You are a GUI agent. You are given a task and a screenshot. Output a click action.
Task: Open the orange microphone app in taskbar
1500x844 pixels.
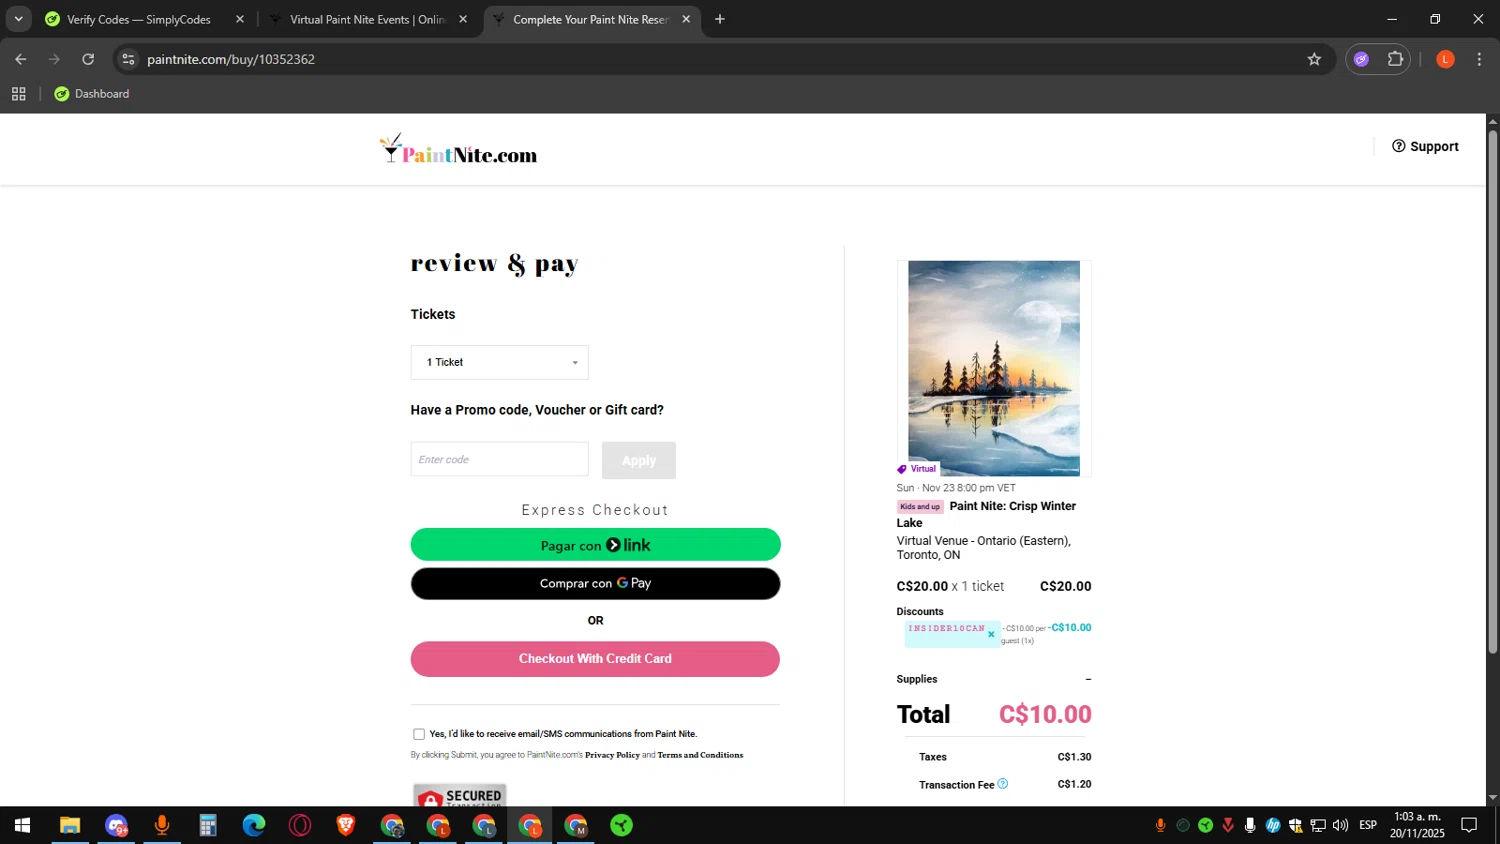[x=161, y=825]
